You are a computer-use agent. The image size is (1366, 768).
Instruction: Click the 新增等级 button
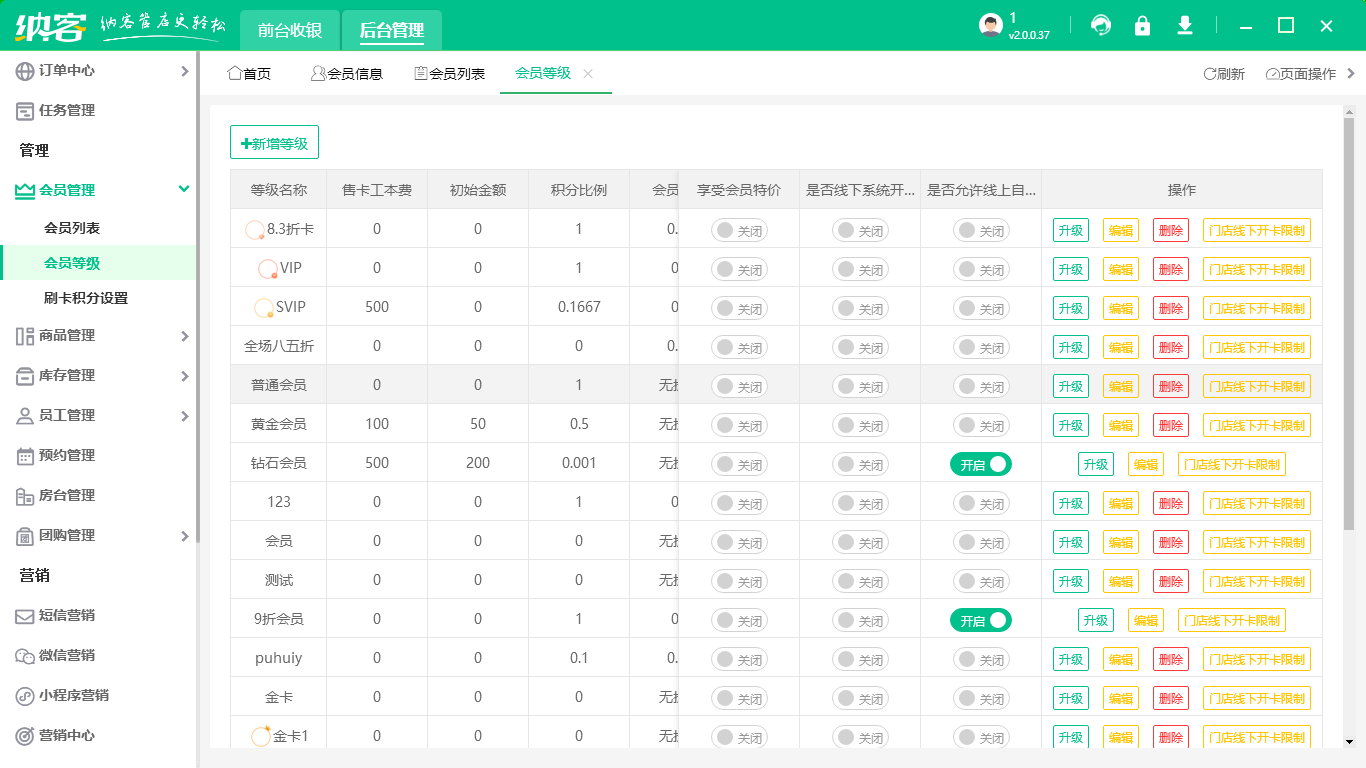274,143
